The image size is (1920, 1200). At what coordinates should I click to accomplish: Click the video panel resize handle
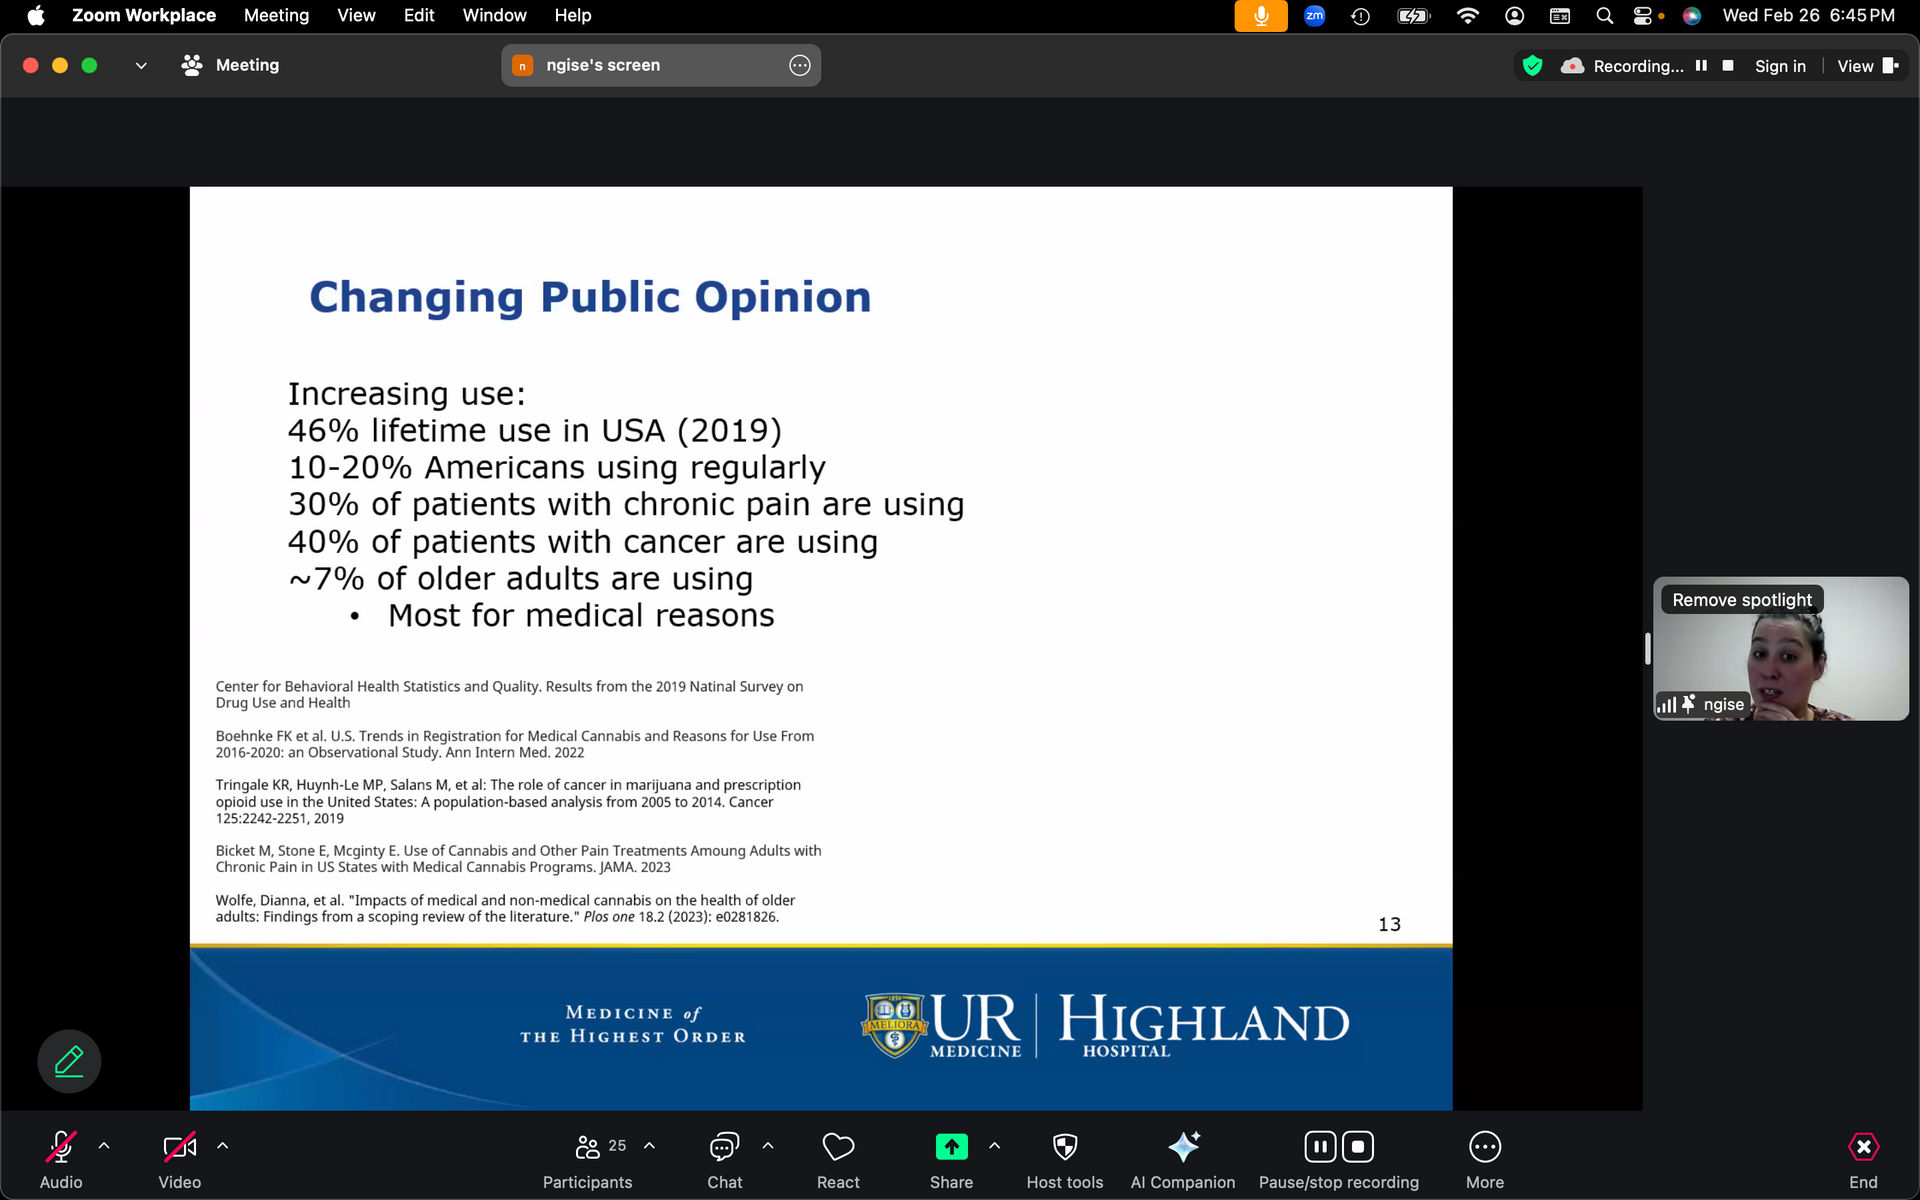tap(1647, 648)
